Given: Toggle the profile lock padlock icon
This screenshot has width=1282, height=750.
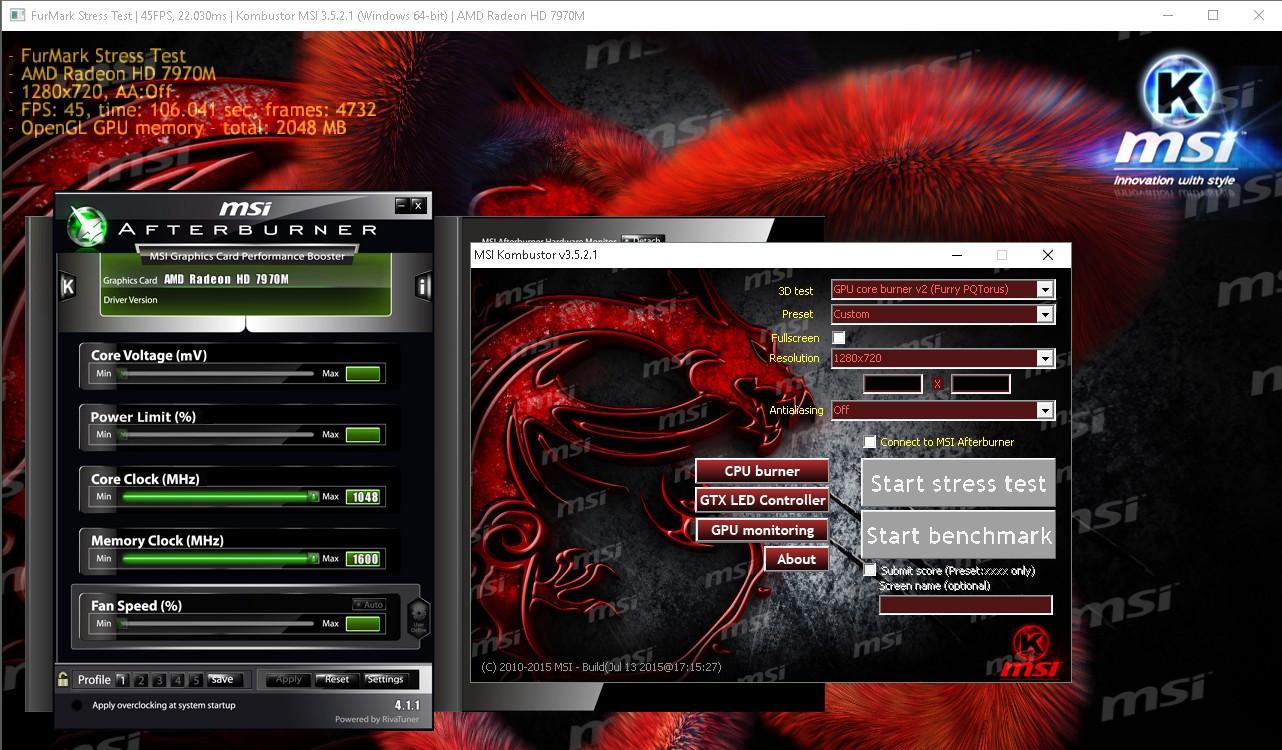Looking at the screenshot, I should coord(63,679).
